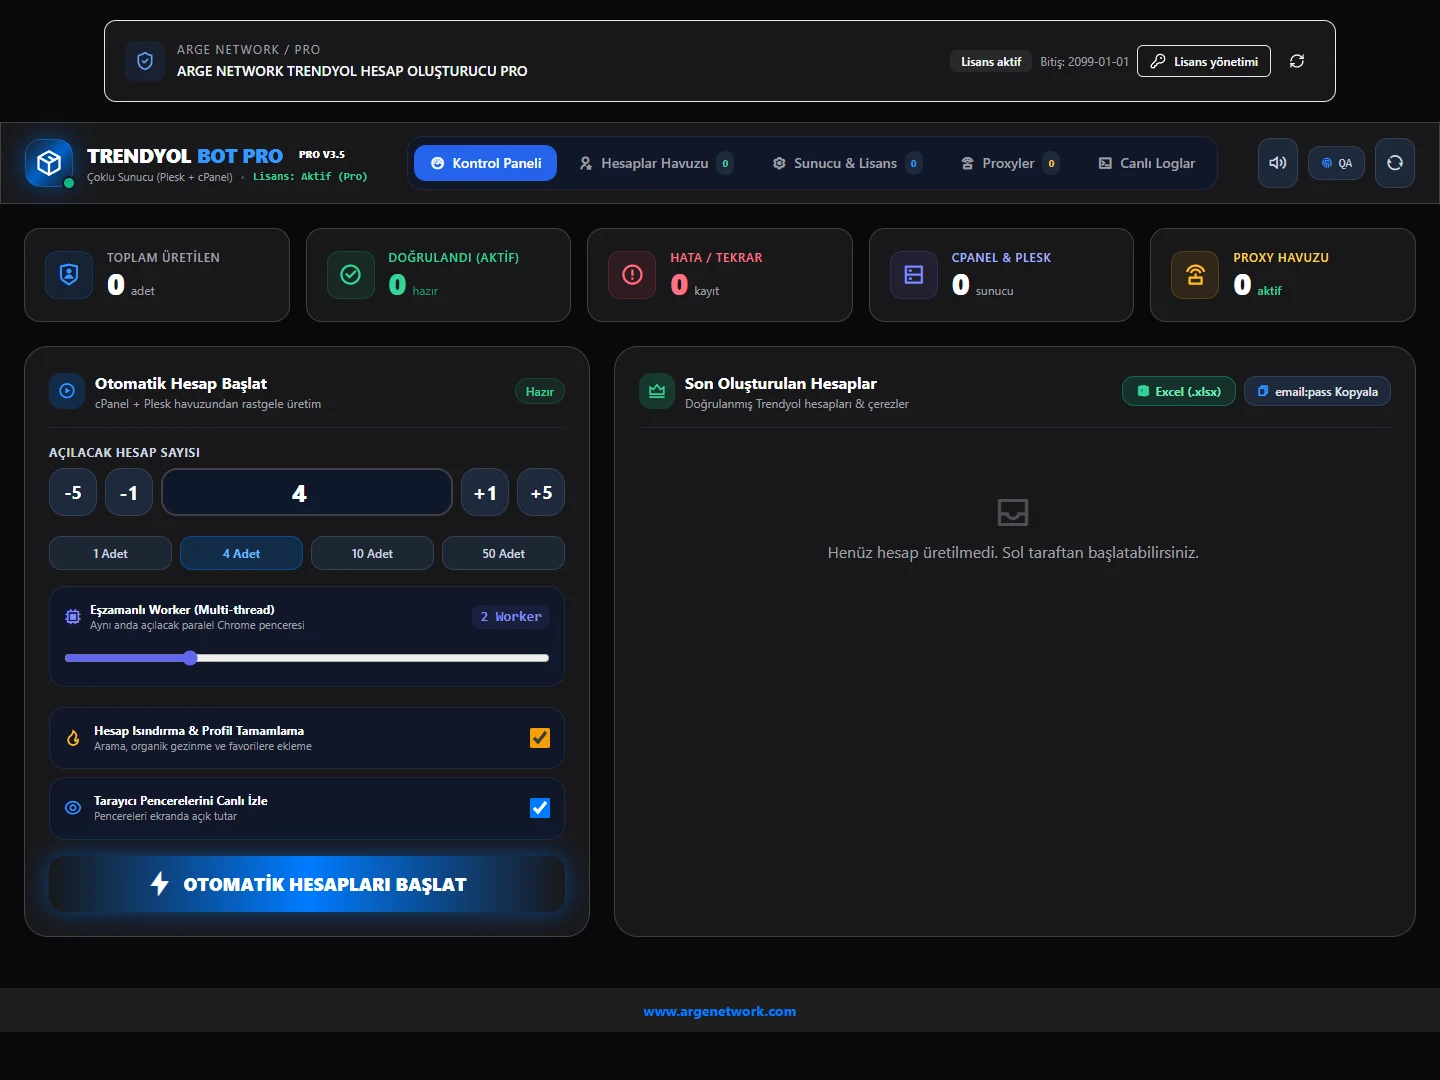The width and height of the screenshot is (1440, 1080).
Task: Click the flame icon for Hesap Isındırma
Action: tap(73, 738)
